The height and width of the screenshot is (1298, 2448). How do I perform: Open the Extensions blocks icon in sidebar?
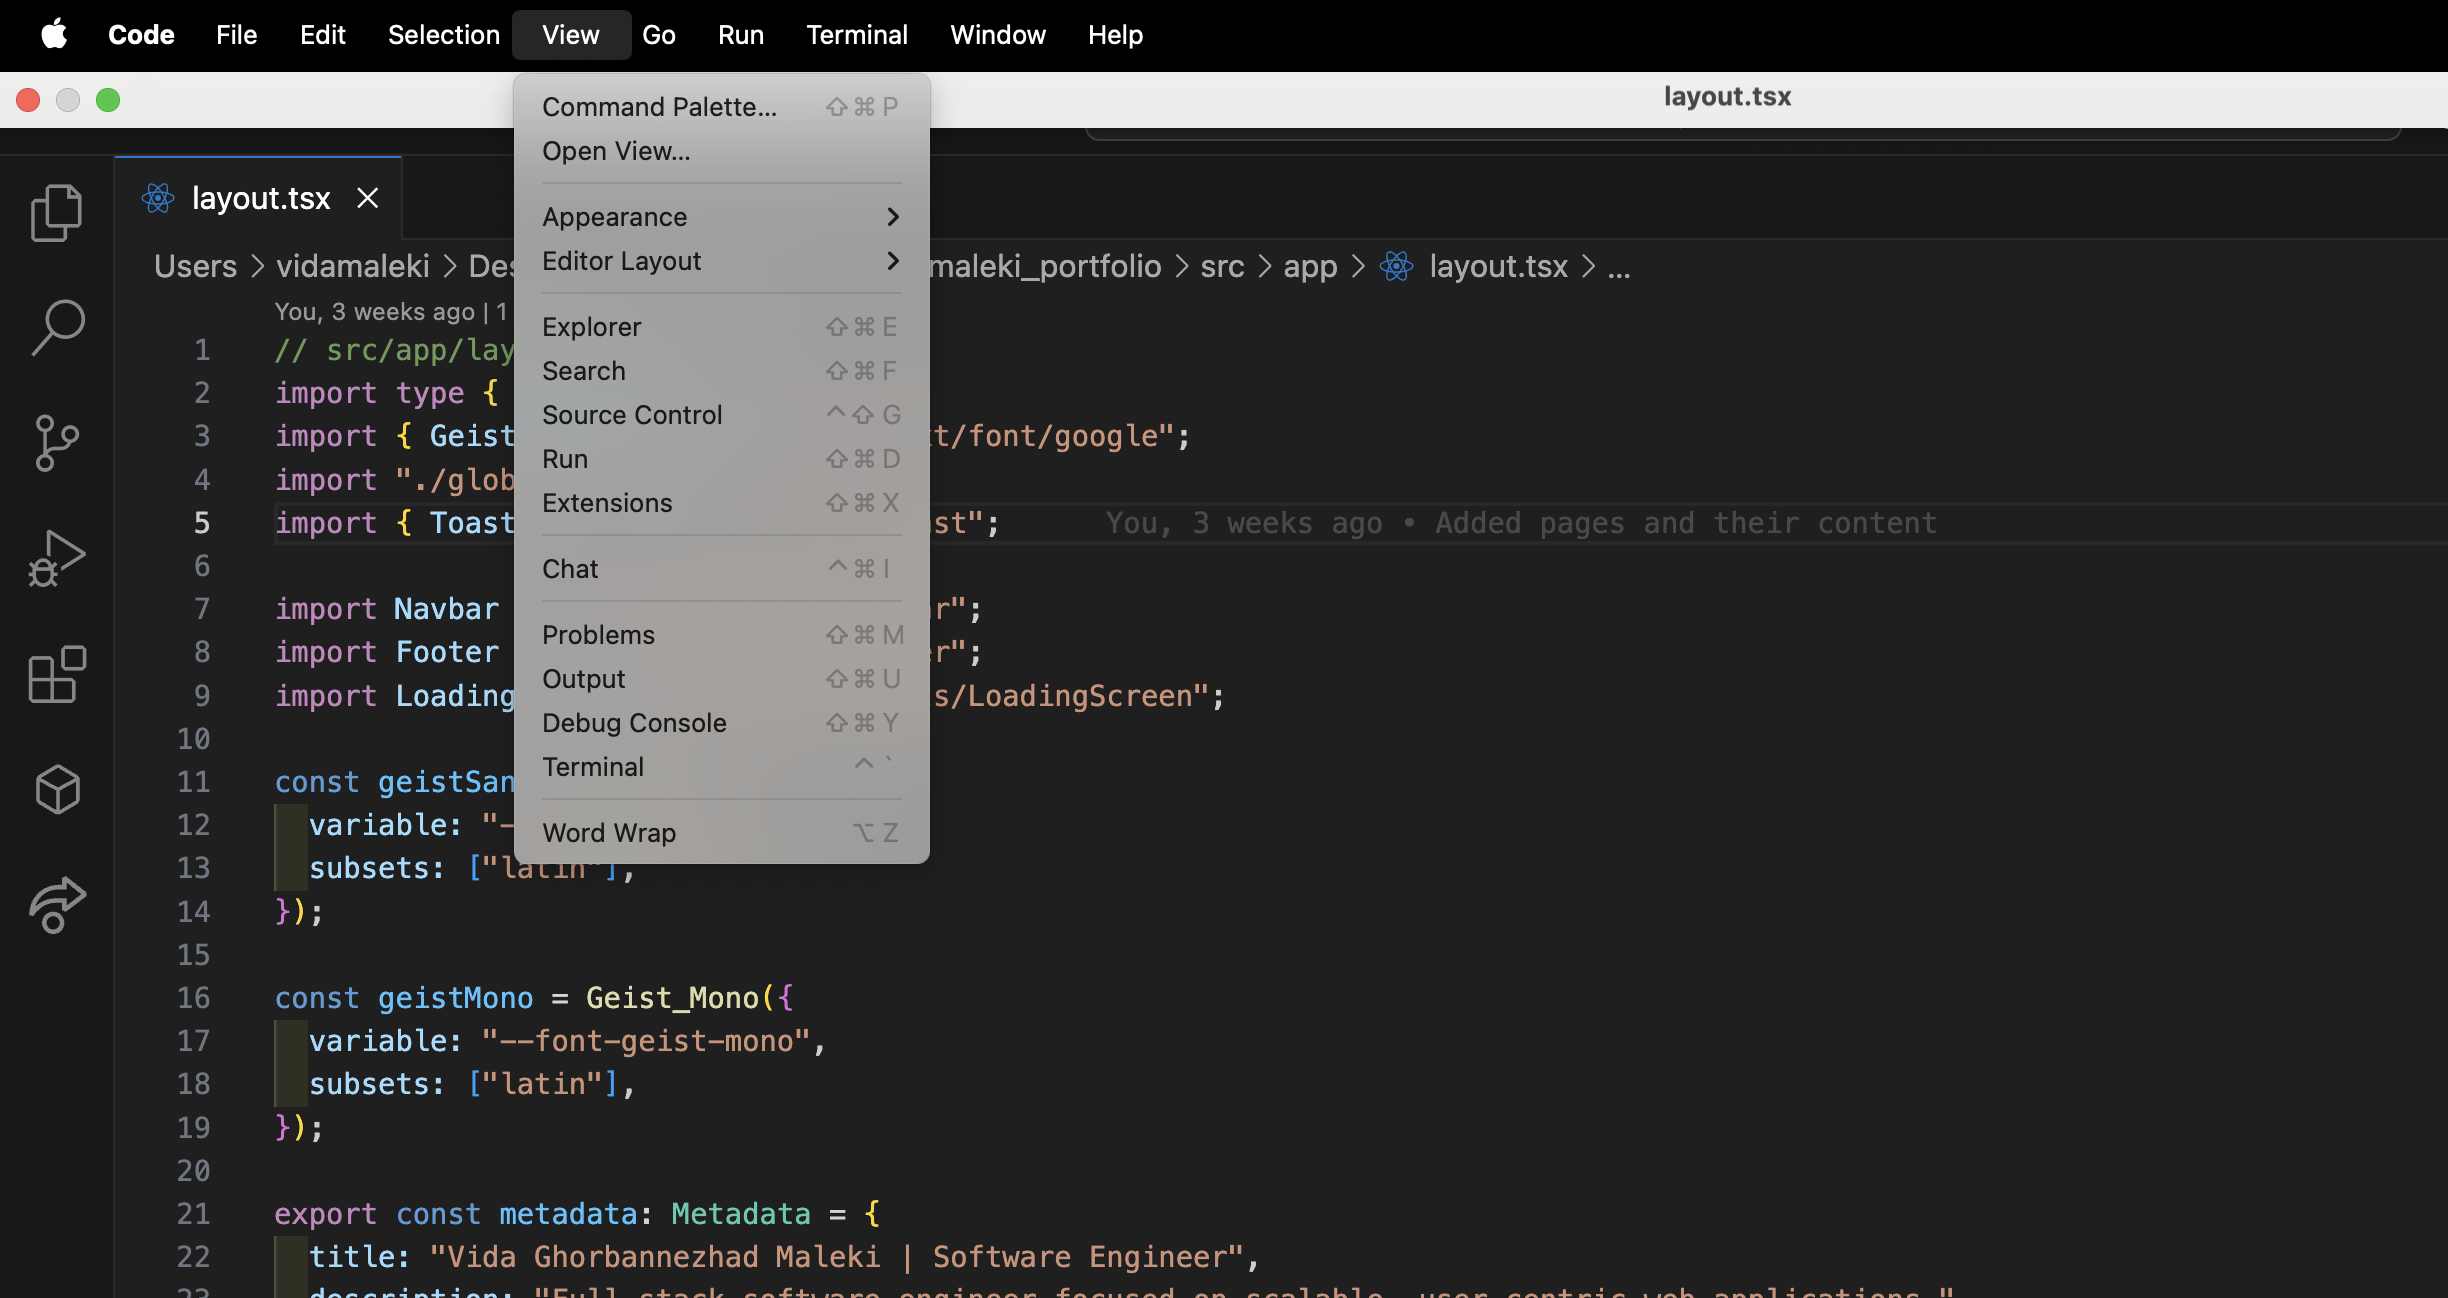[56, 674]
